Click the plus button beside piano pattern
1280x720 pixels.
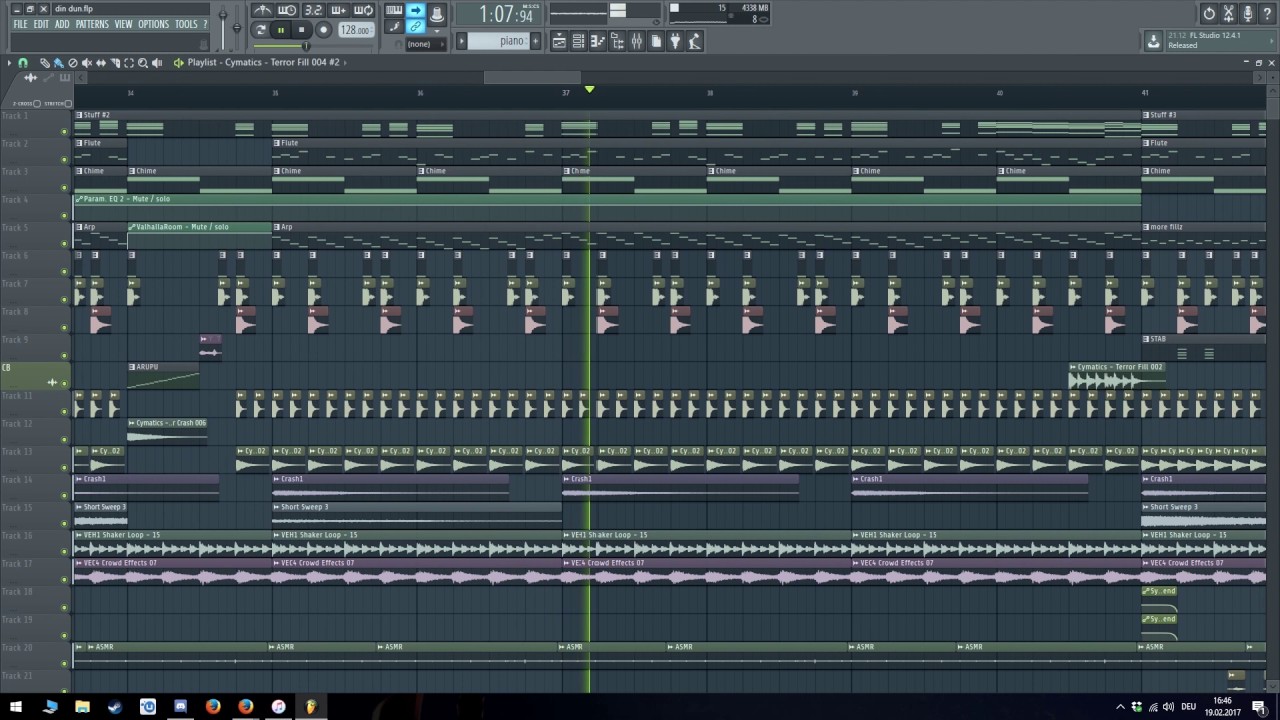point(536,41)
